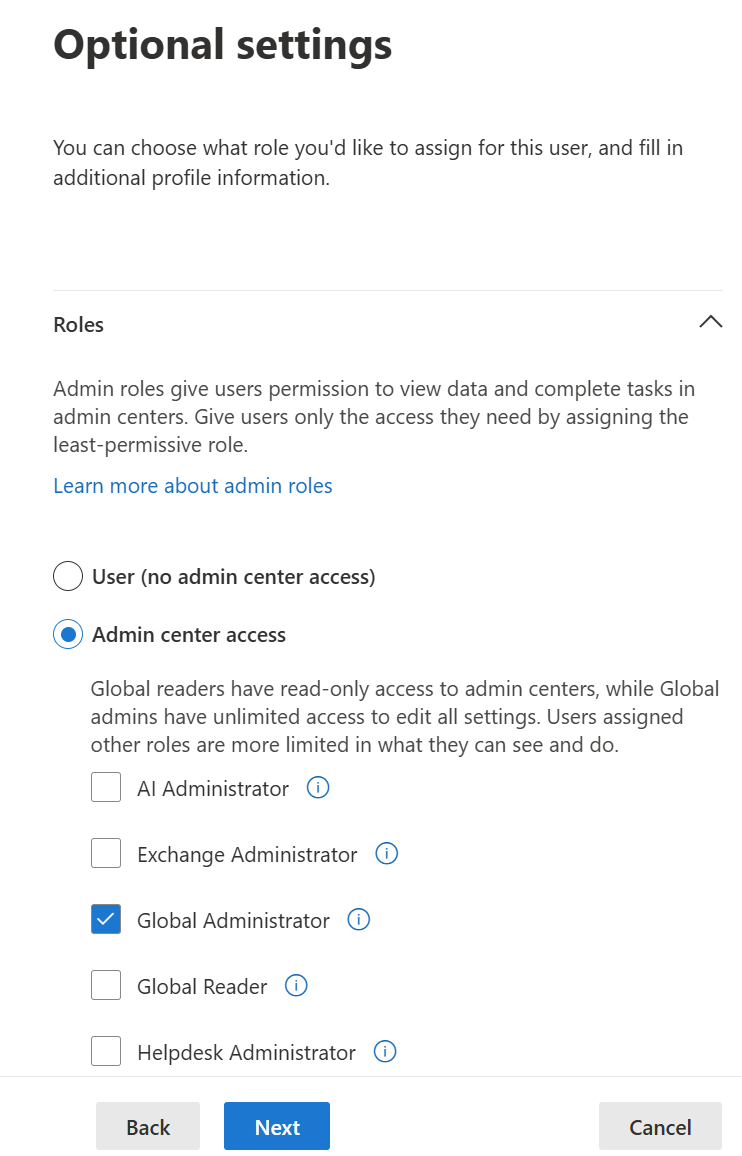Click the Global readers description text
This screenshot has width=742, height=1156.
coord(404,717)
